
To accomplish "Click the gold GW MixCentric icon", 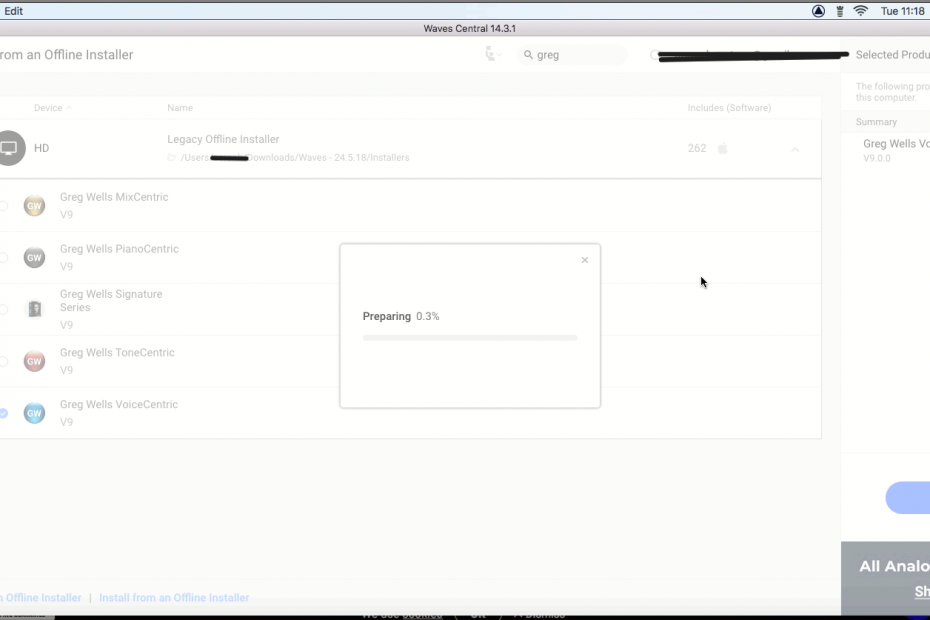I will tap(34, 205).
